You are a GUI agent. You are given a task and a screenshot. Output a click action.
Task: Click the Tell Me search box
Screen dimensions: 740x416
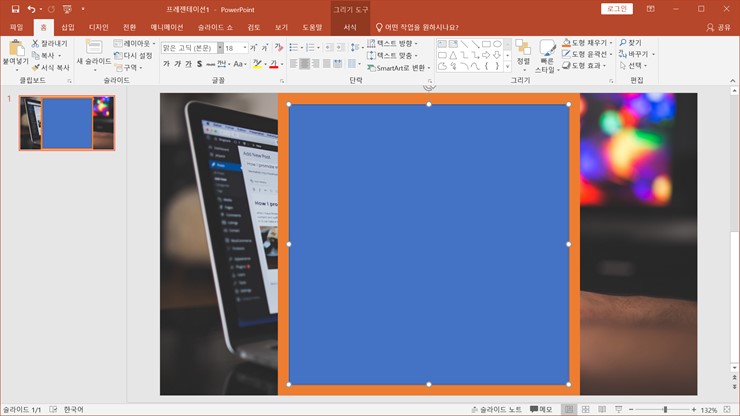417,27
